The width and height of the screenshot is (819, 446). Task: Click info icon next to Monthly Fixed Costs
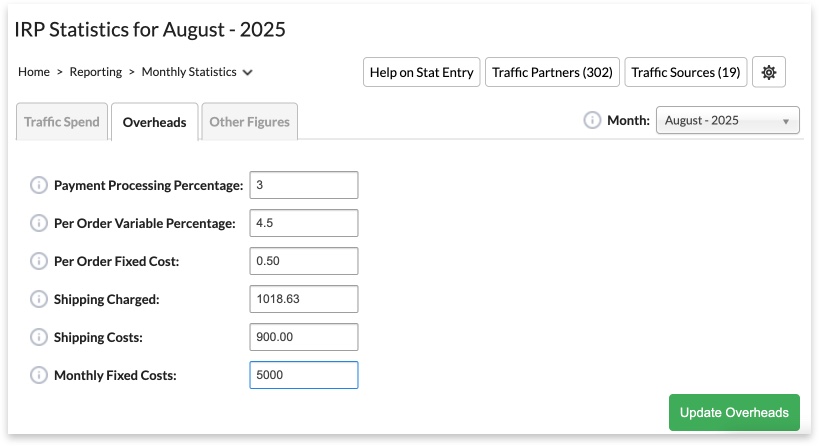(39, 375)
